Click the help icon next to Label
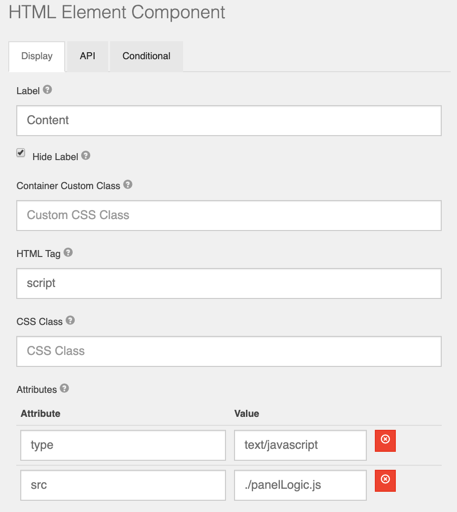 tap(47, 90)
